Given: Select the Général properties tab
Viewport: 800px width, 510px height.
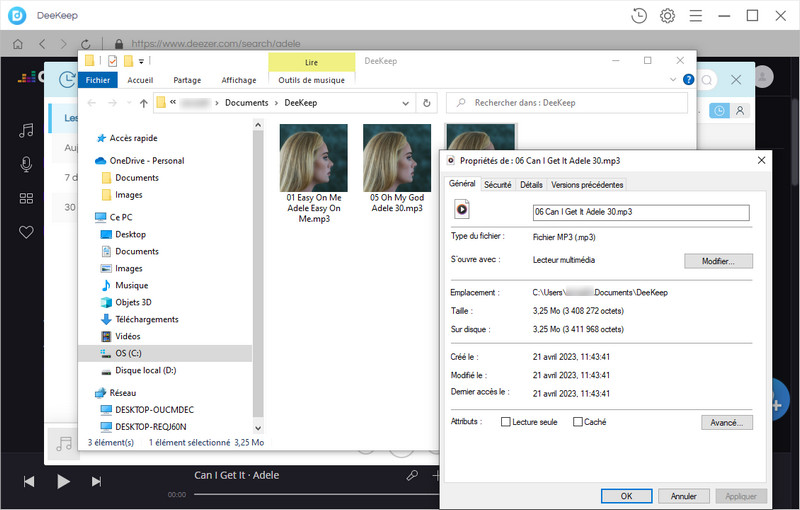Looking at the screenshot, I should point(462,184).
